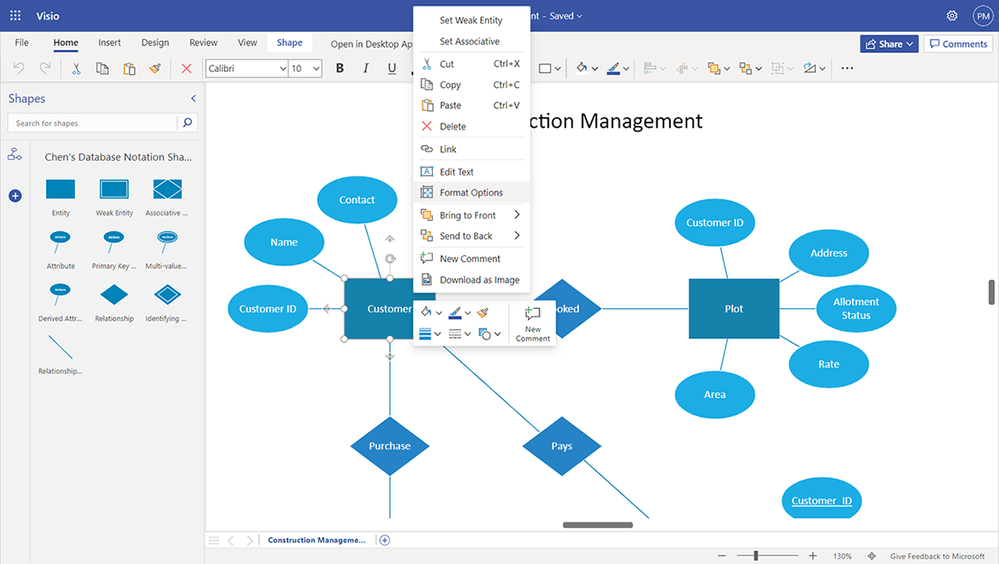The height and width of the screenshot is (564, 999).
Task: Click the Comments button
Action: pyautogui.click(x=958, y=44)
